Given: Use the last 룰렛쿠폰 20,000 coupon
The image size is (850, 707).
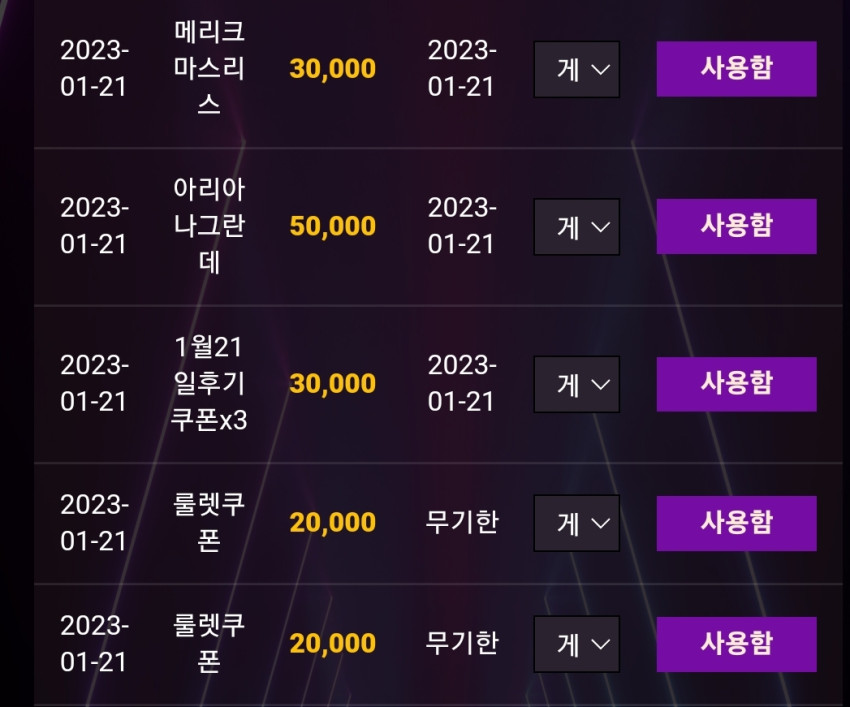Looking at the screenshot, I should (736, 644).
